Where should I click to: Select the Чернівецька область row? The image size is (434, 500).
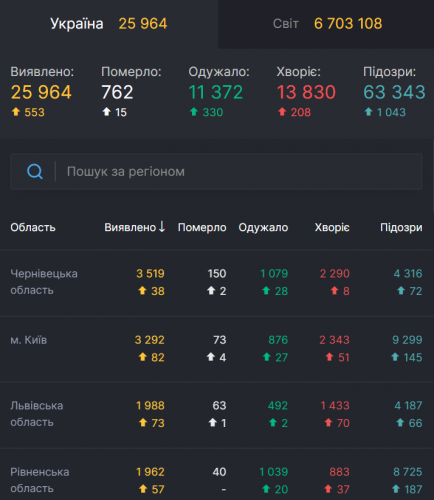point(217,283)
